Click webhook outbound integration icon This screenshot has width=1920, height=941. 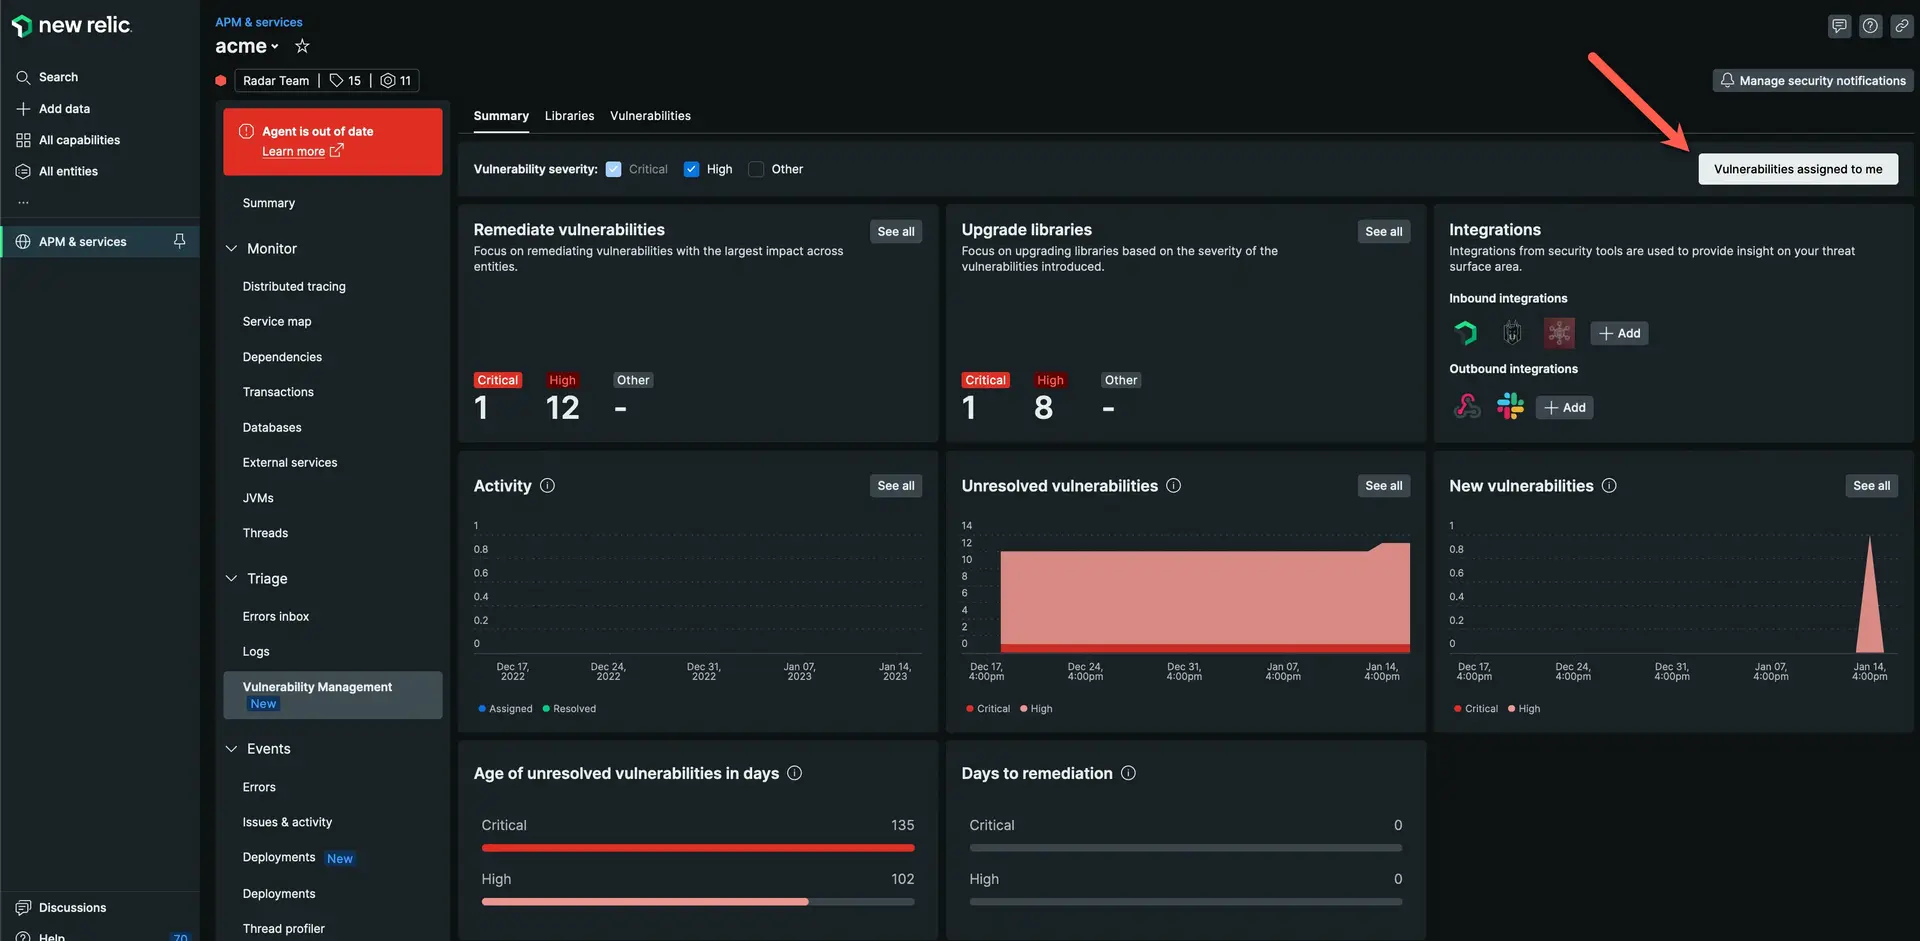1466,406
